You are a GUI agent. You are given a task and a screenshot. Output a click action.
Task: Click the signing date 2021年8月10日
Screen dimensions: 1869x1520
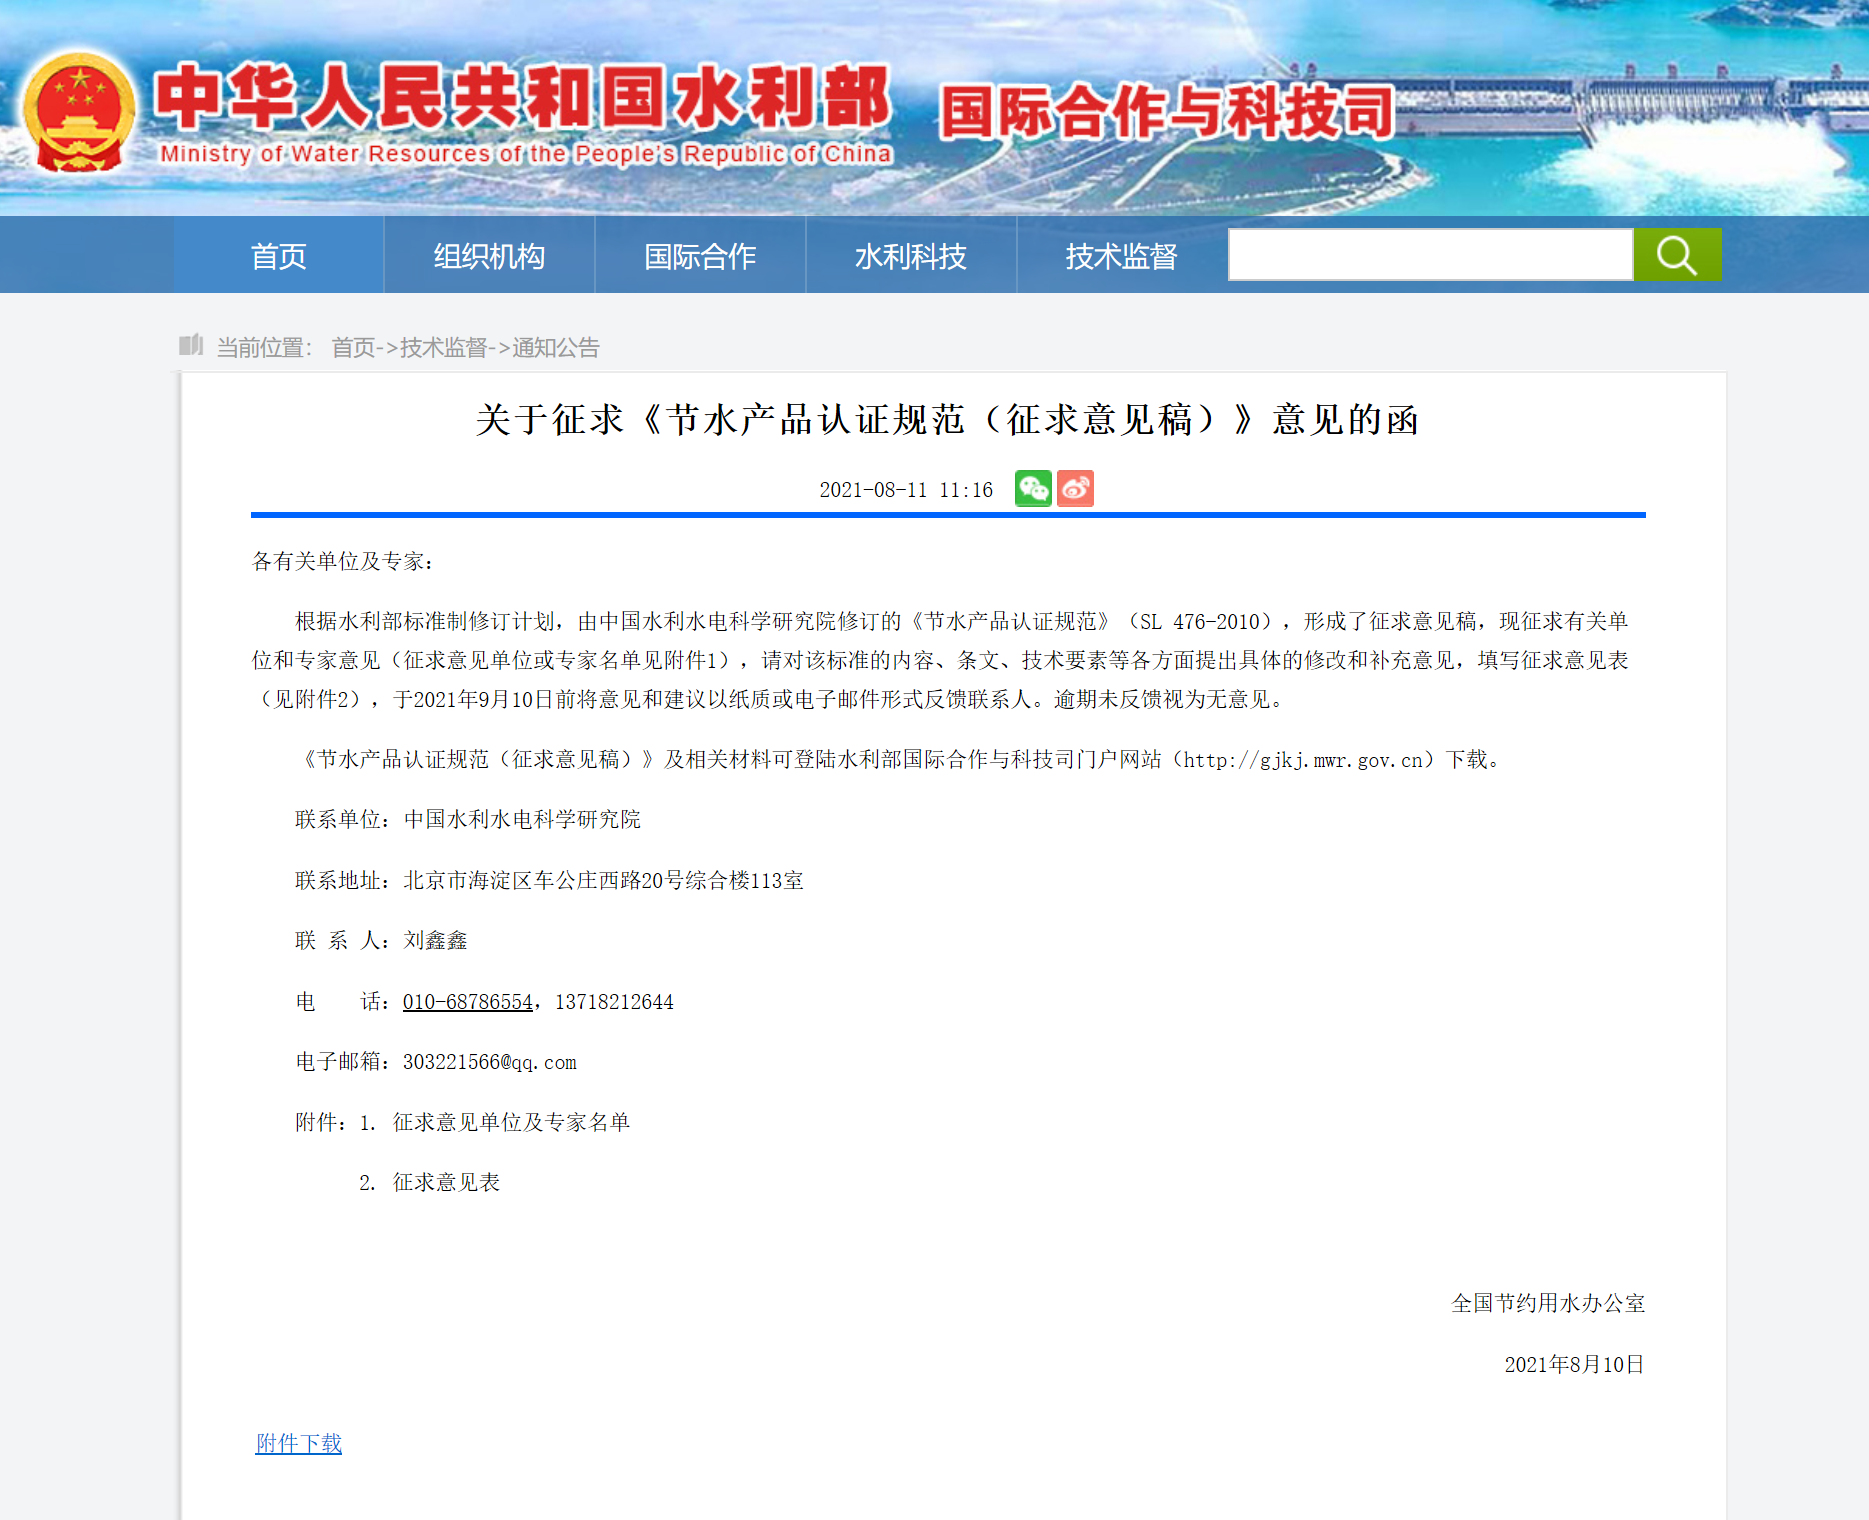(x=1575, y=1364)
